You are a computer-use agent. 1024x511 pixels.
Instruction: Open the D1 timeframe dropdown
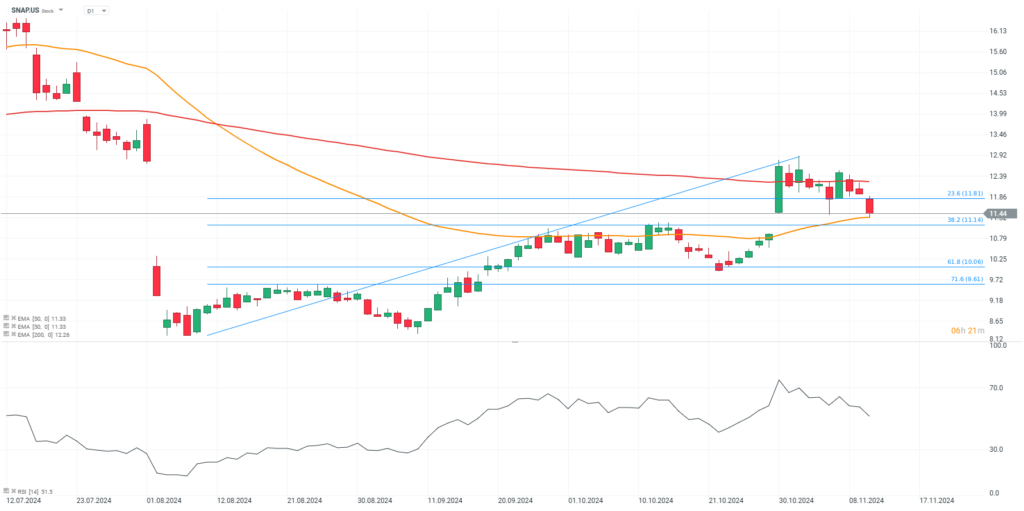point(97,10)
